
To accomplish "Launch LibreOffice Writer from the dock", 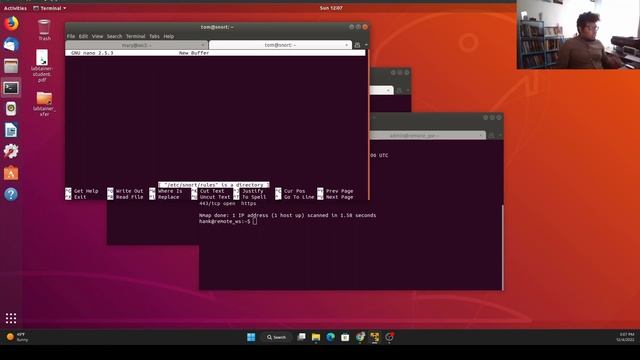I will click(x=11, y=130).
